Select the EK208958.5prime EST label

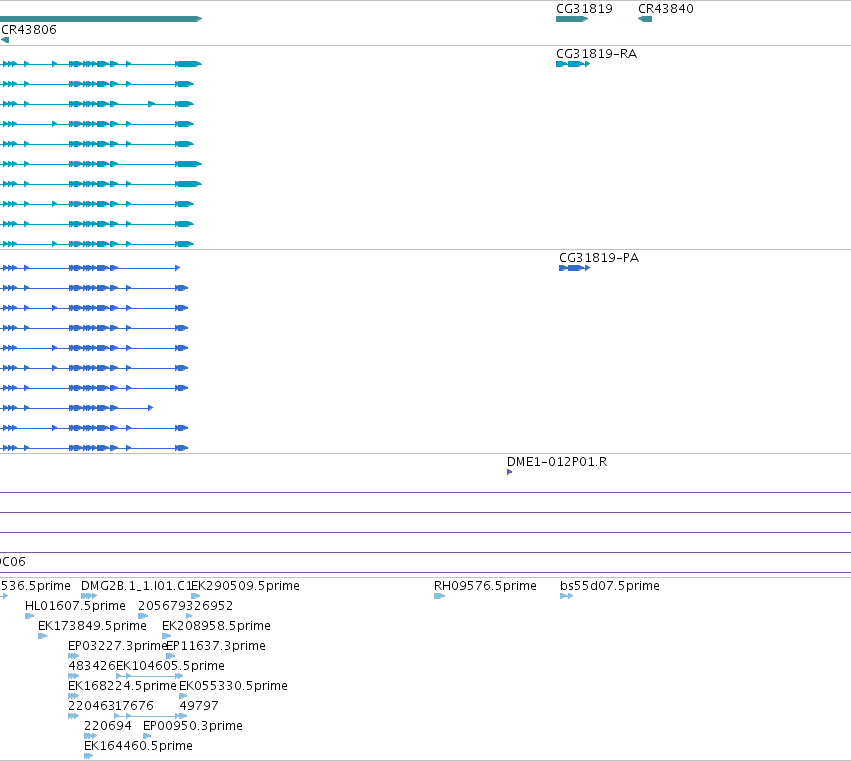[217, 626]
